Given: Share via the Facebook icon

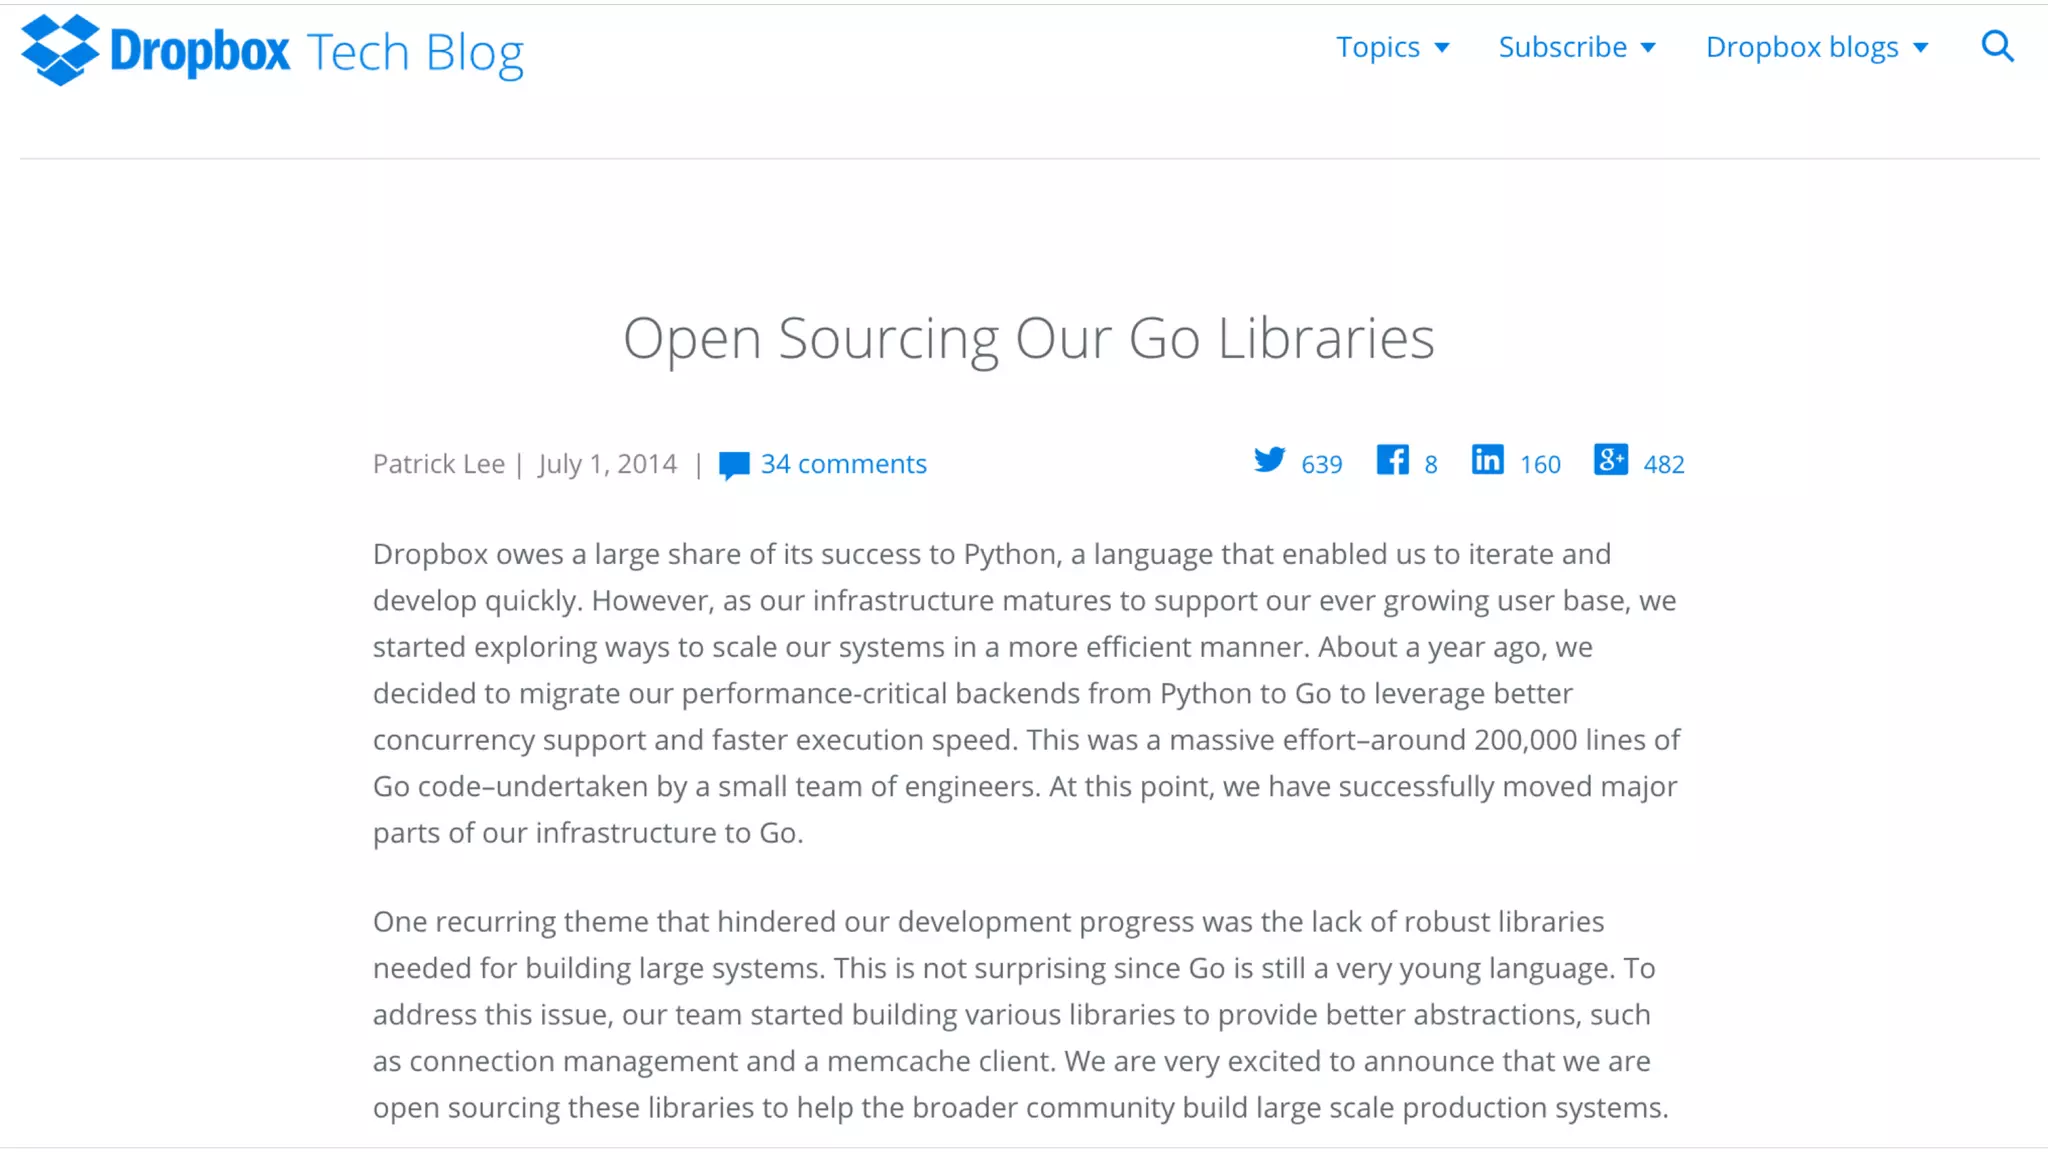Looking at the screenshot, I should (x=1392, y=460).
